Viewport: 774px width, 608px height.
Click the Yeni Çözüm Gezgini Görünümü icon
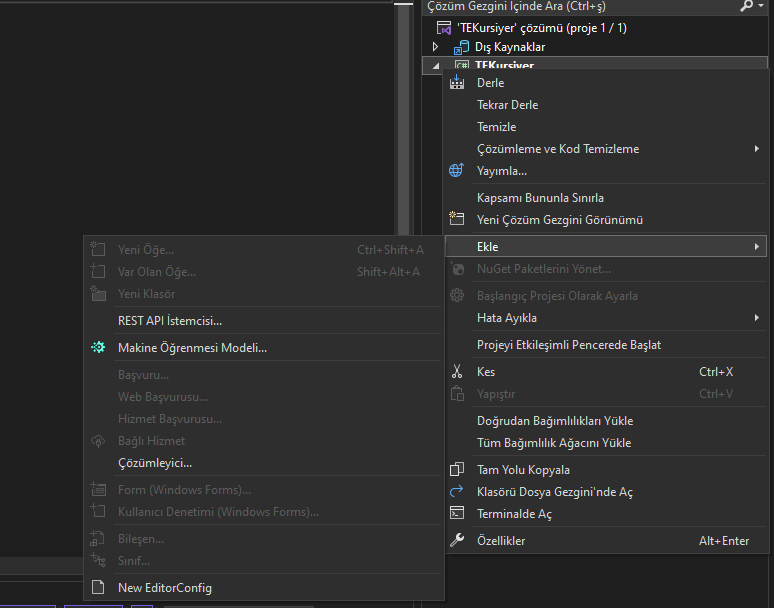click(457, 219)
